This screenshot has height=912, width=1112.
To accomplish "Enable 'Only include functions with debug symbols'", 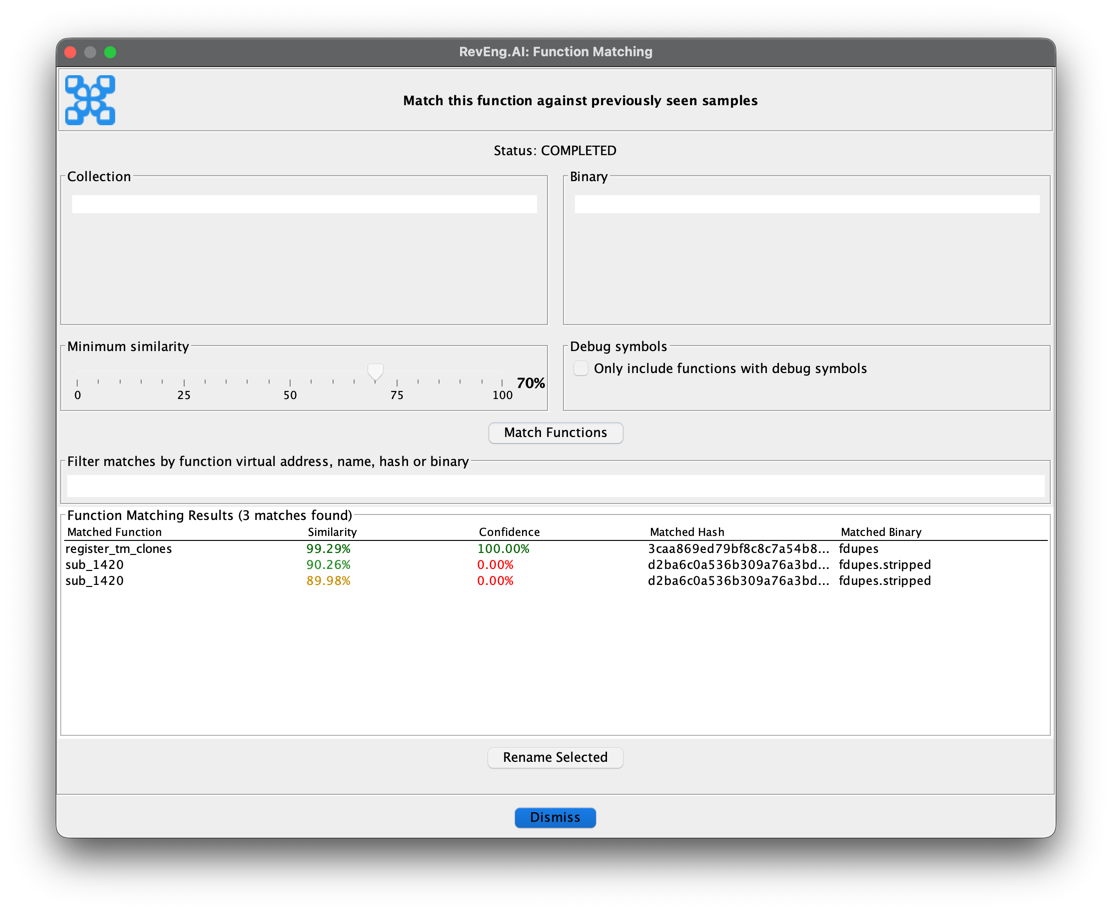I will (581, 368).
